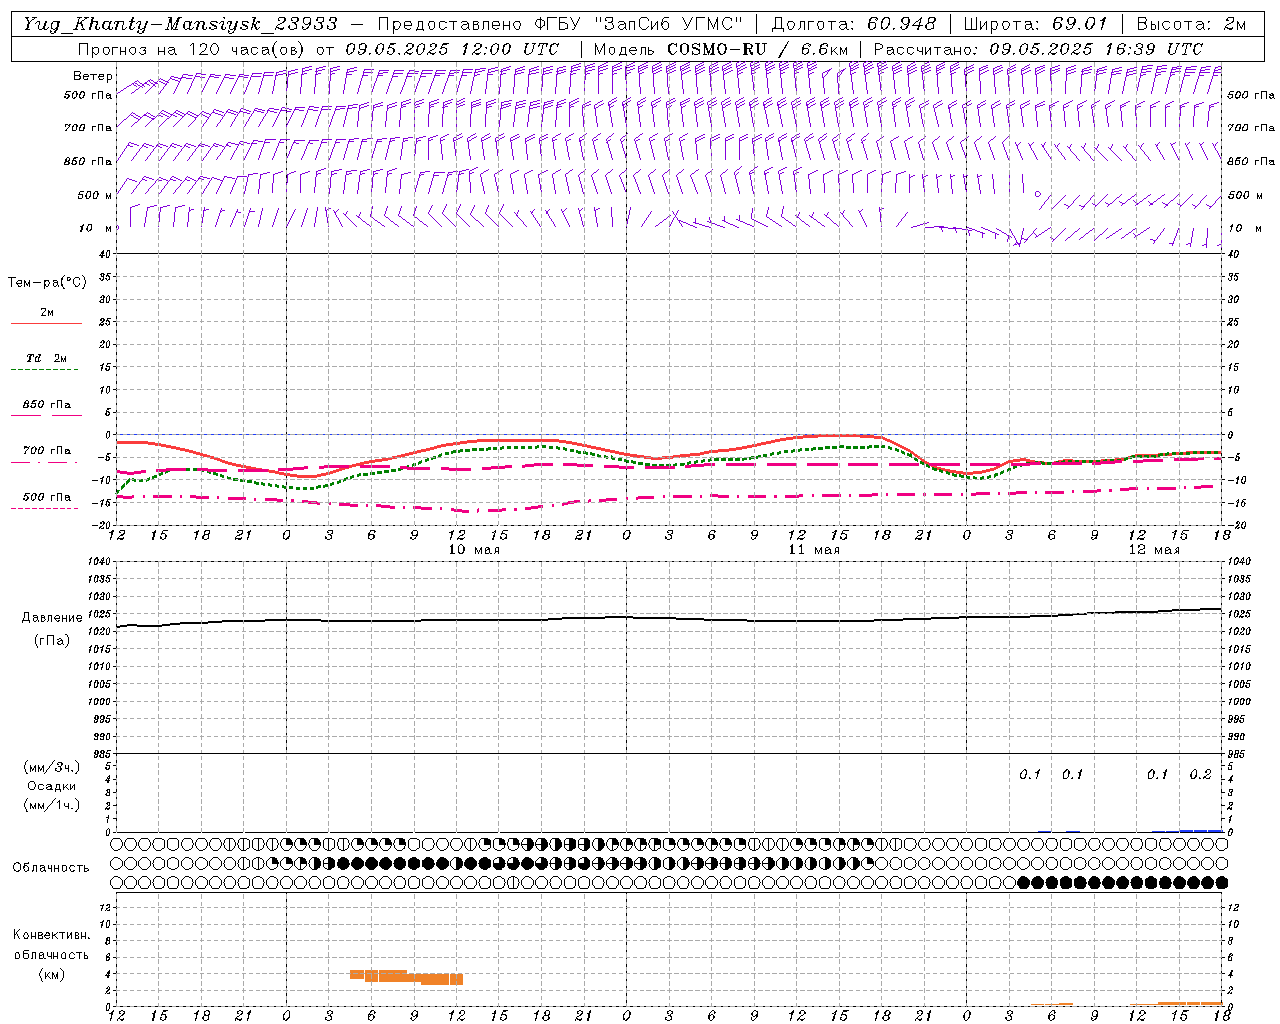This screenshot has height=1024, width=1280.
Task: Click the 12 мая date label
Action: pyautogui.click(x=1154, y=550)
